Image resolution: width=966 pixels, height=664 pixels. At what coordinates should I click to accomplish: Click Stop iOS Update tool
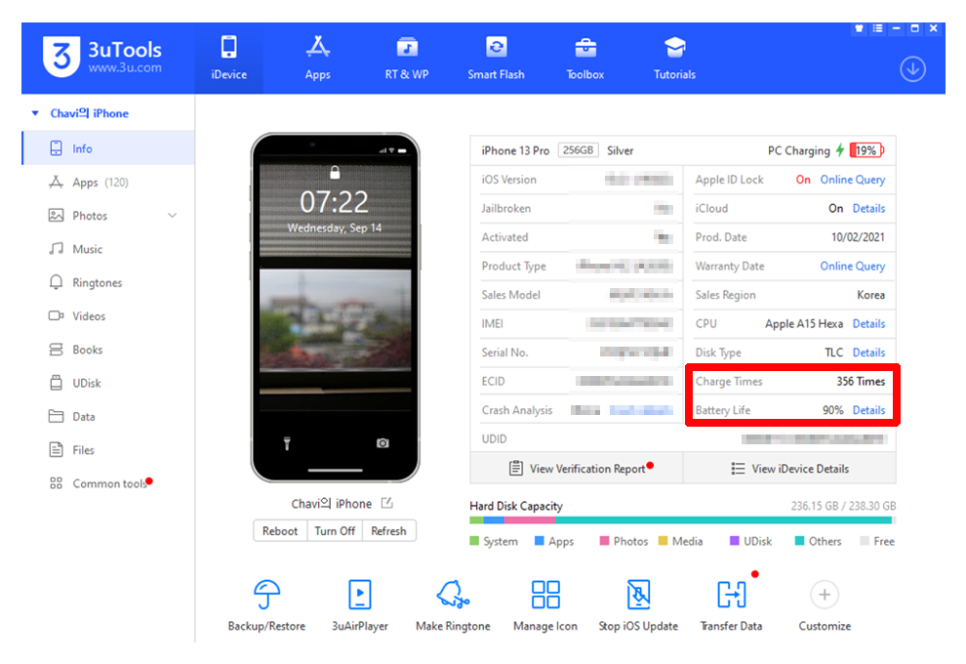click(638, 605)
